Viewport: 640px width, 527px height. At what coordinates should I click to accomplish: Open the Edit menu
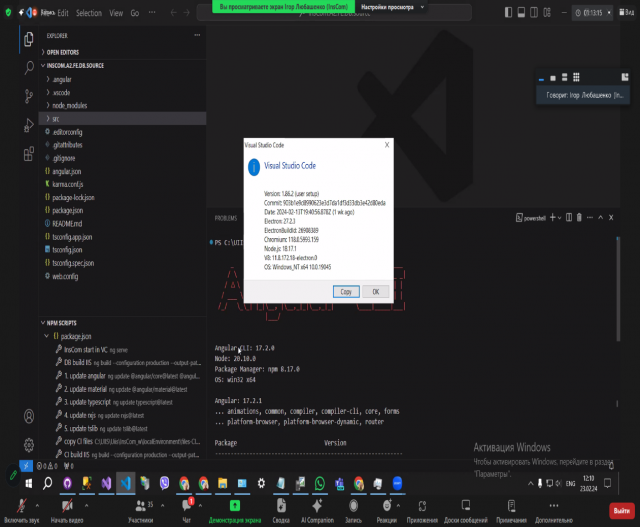tap(63, 13)
